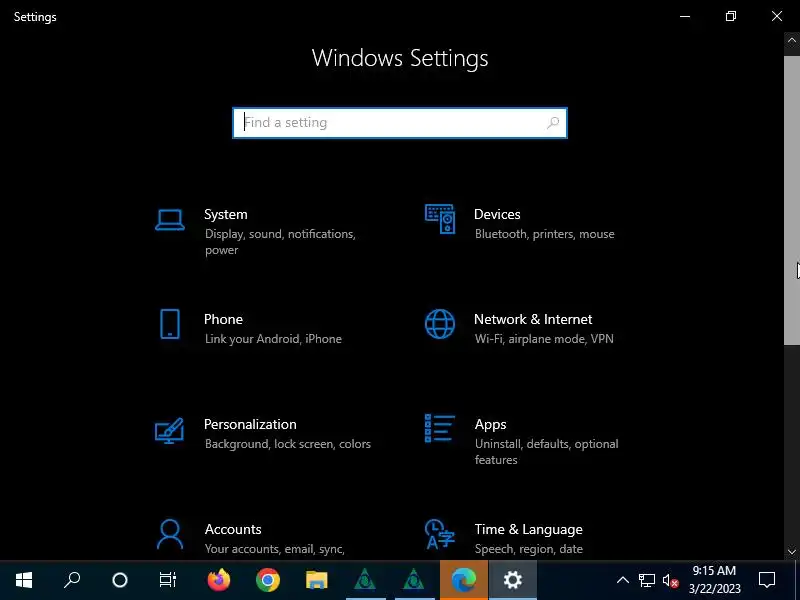Switch to first green triangle app on taskbar
The height and width of the screenshot is (600, 800).
pos(365,580)
